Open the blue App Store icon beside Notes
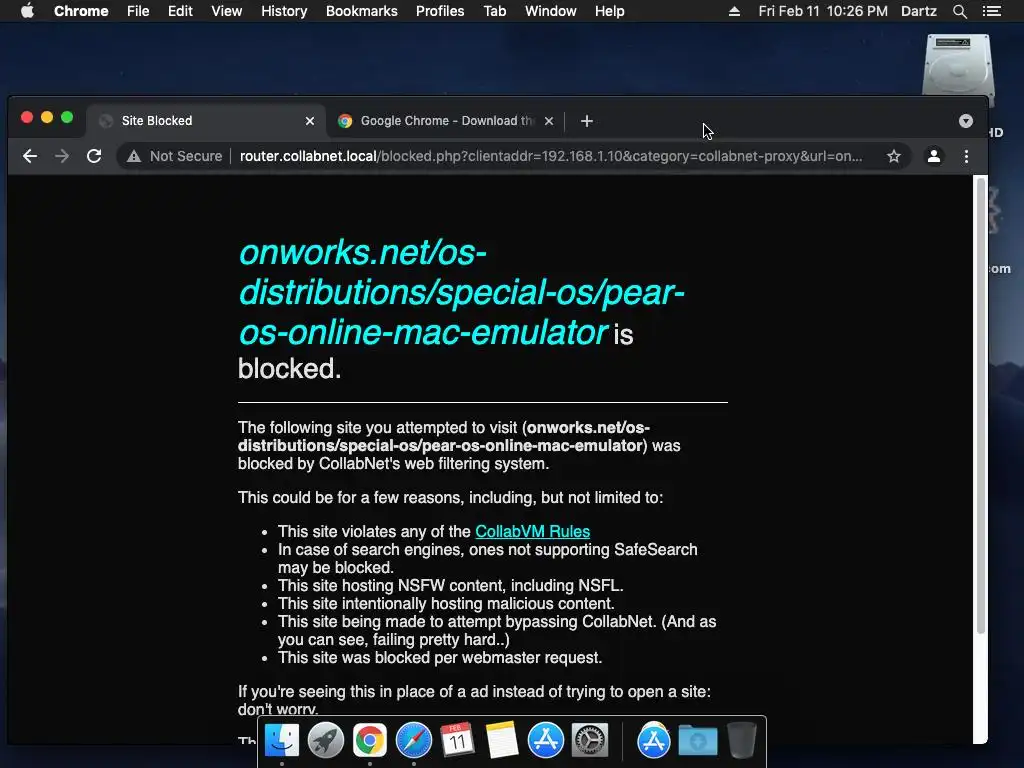Image resolution: width=1024 pixels, height=768 pixels. 545,741
